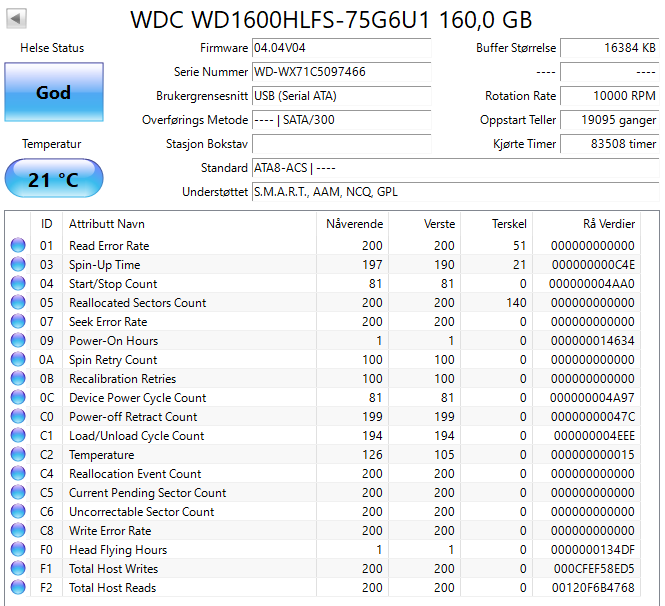
Task: Click the Nåverende column header
Action: pos(352,223)
